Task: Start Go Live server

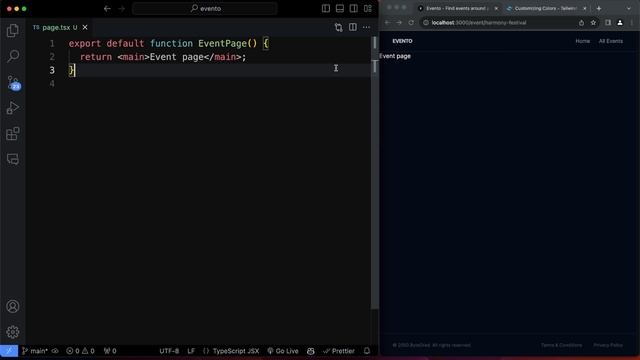Action: (x=283, y=351)
